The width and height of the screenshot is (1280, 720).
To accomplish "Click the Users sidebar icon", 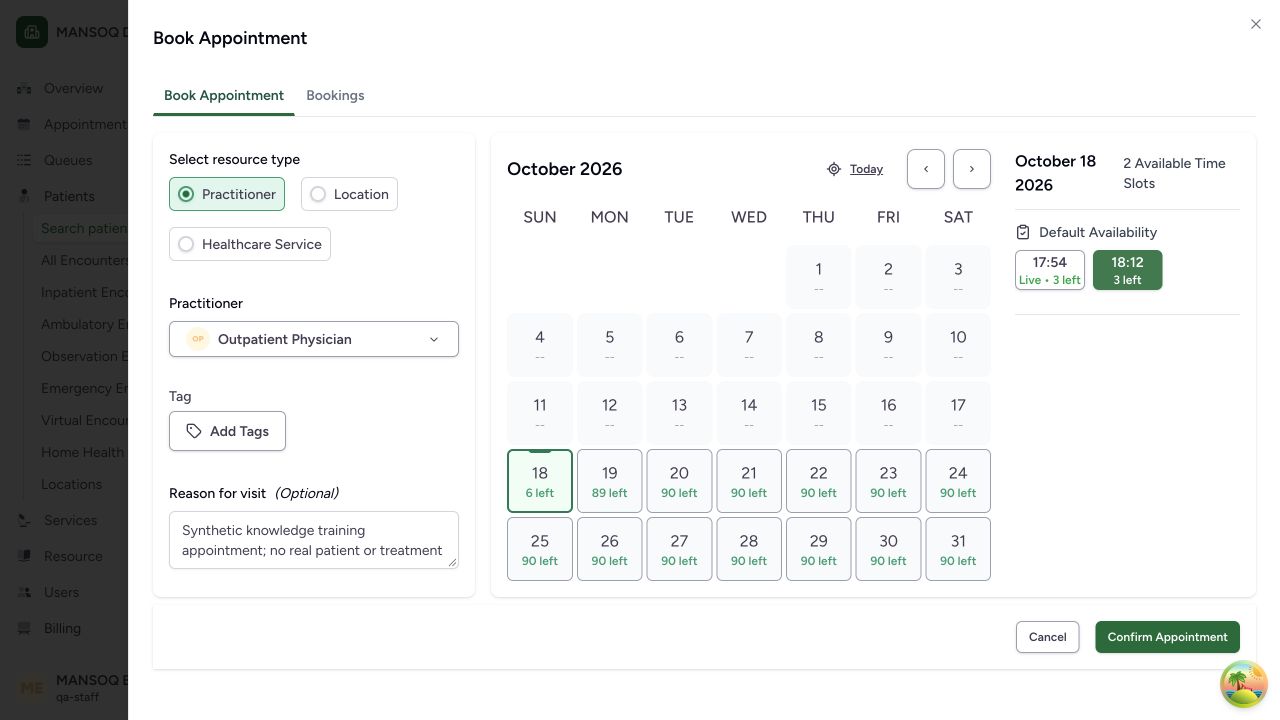I will pyautogui.click(x=24, y=592).
